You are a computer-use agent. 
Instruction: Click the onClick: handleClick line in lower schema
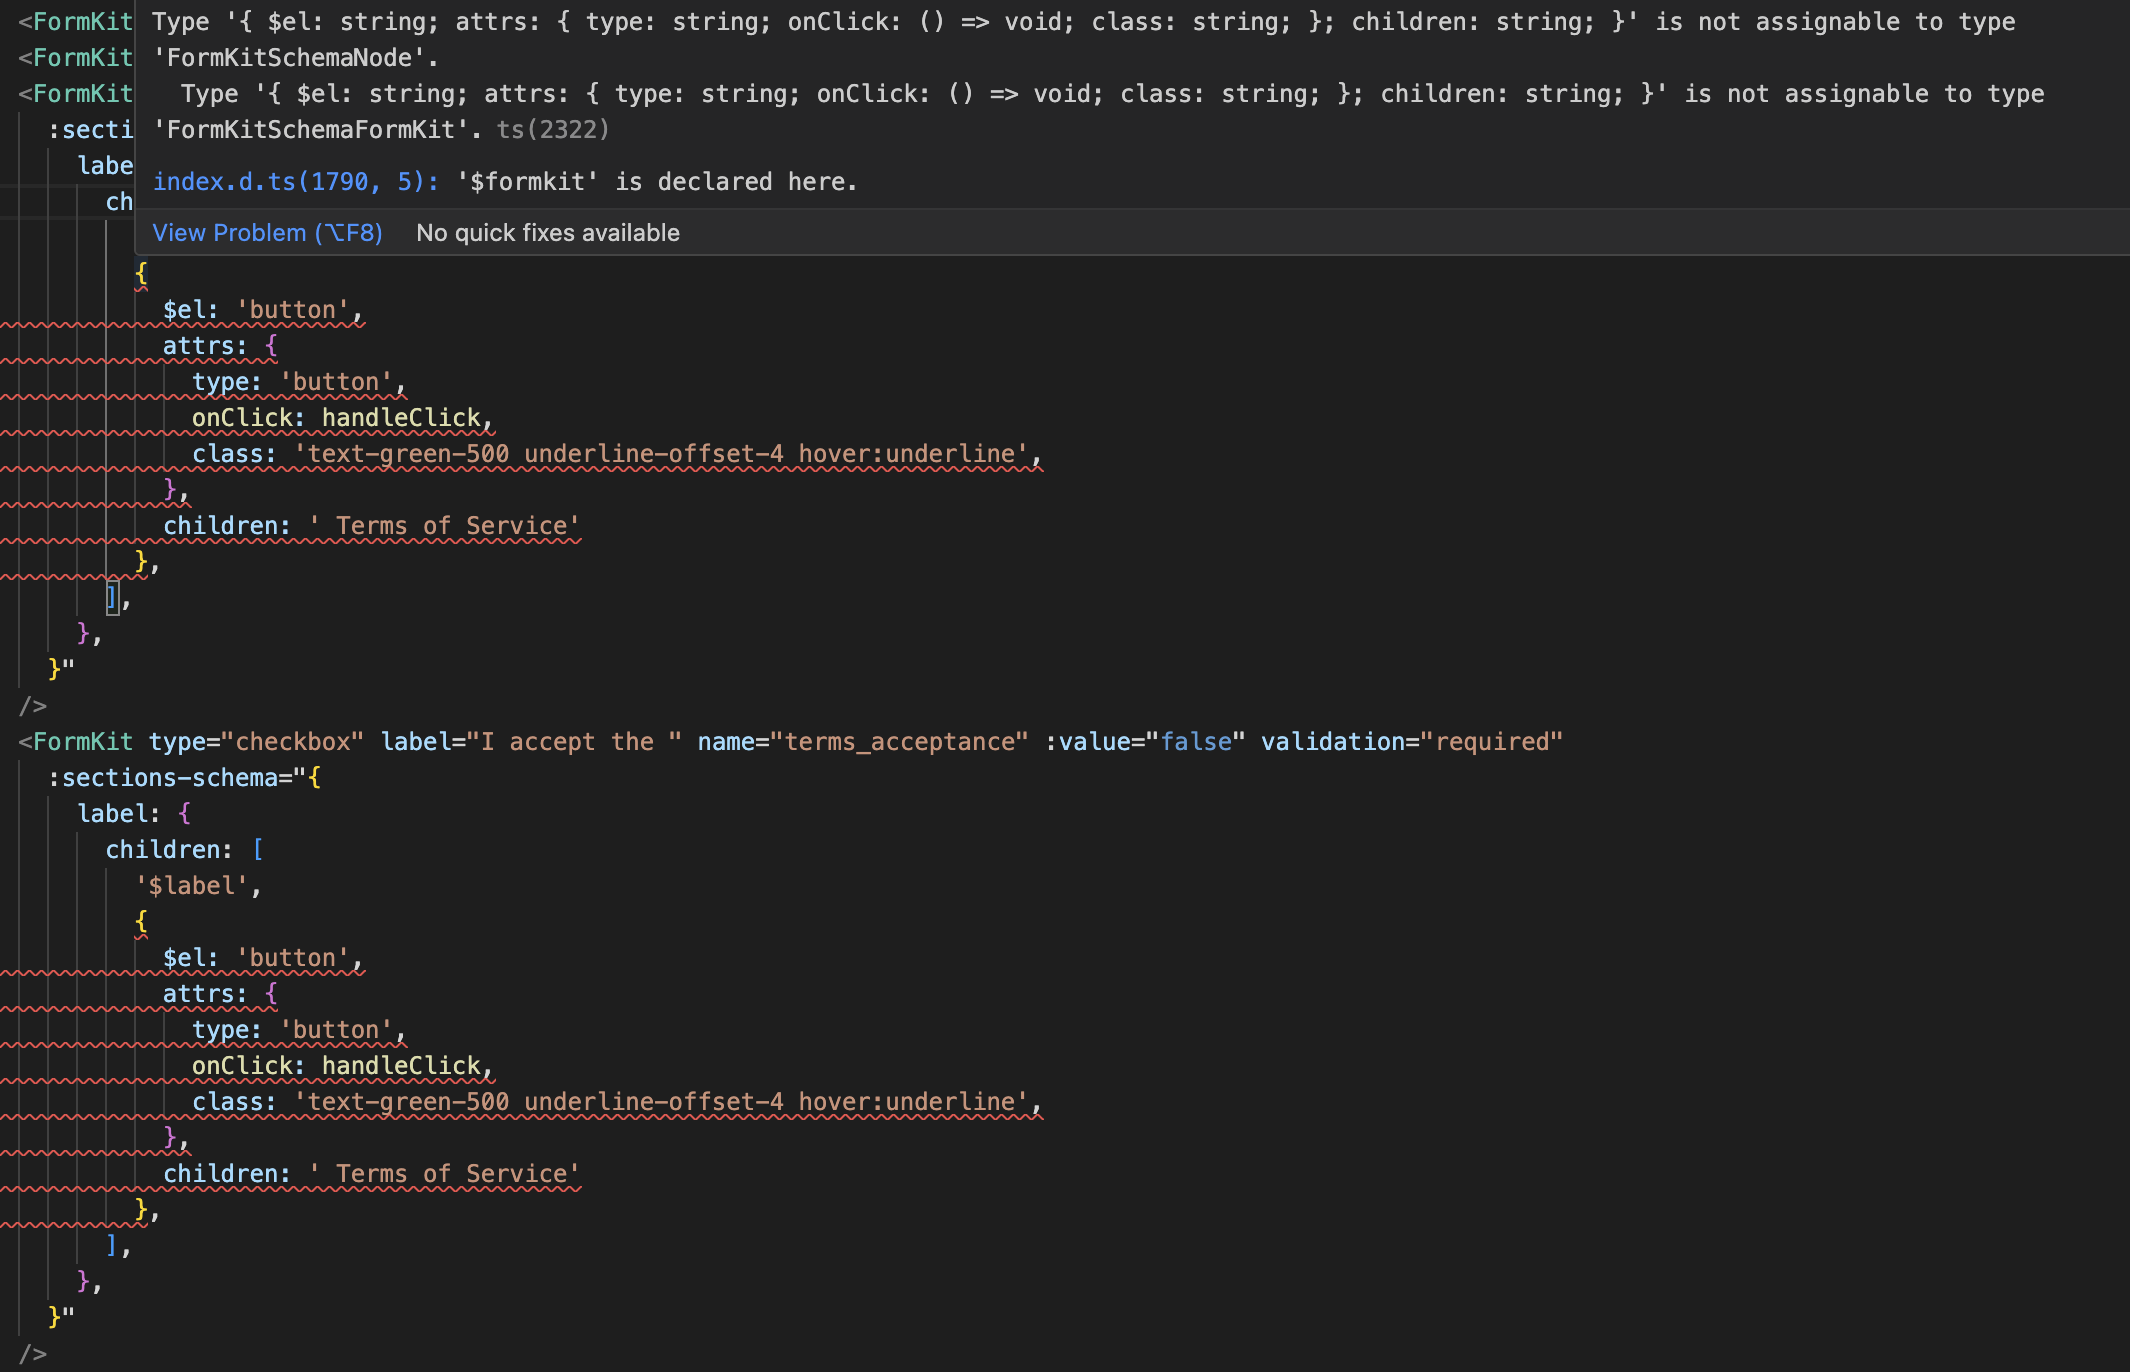(340, 1065)
